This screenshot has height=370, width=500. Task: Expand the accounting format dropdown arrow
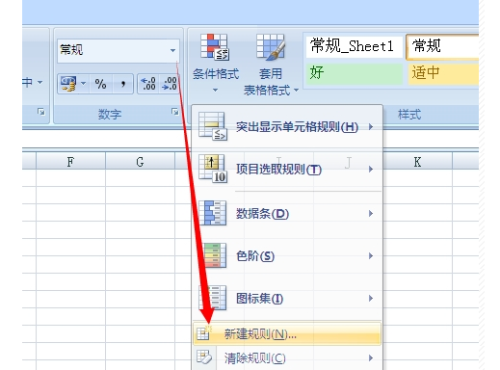pos(83,84)
